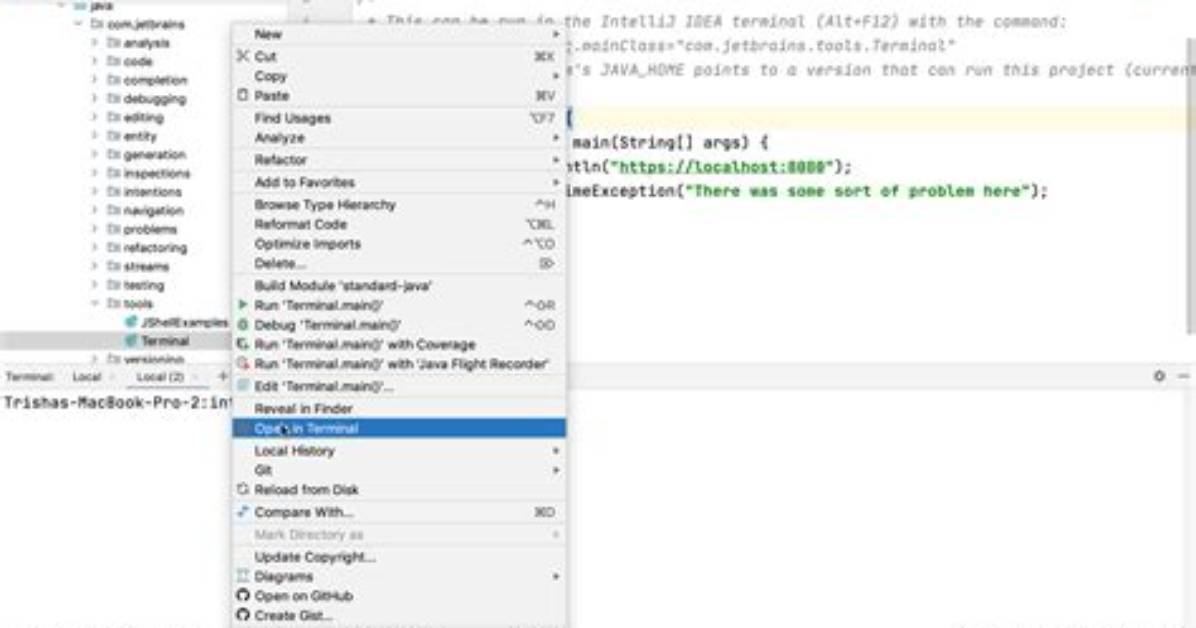Click the GitHub icon beside Create Gist
Viewport: 1196px width, 628px height.
[243, 615]
